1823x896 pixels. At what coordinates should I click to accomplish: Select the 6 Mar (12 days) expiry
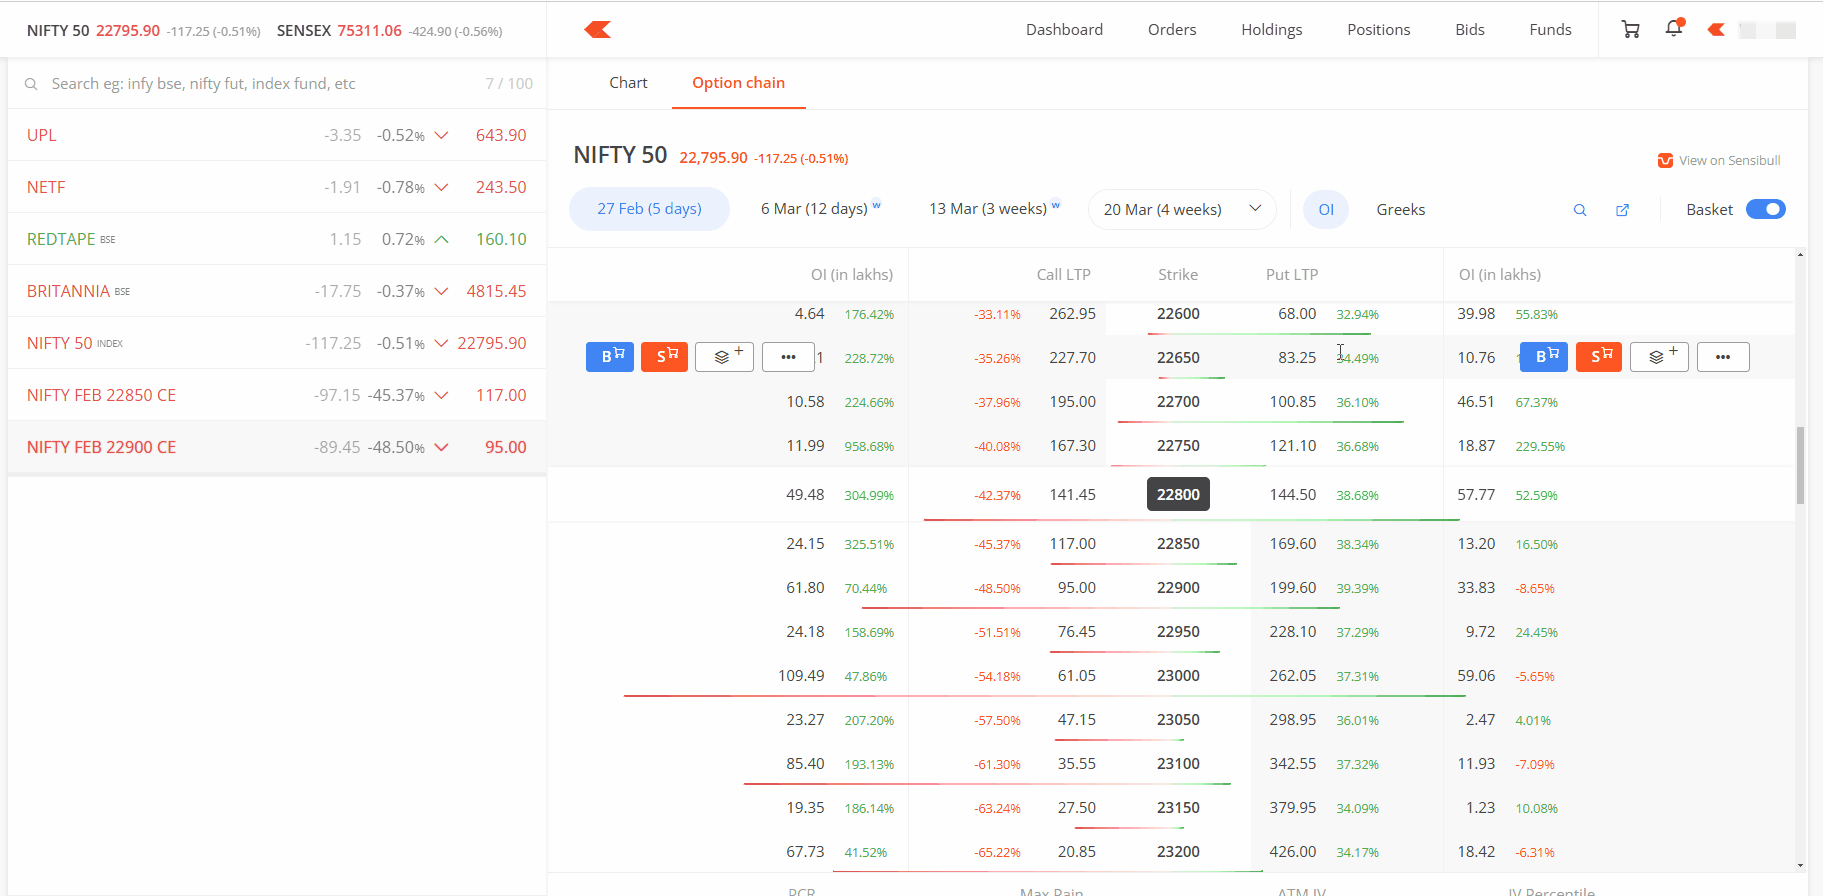click(820, 209)
